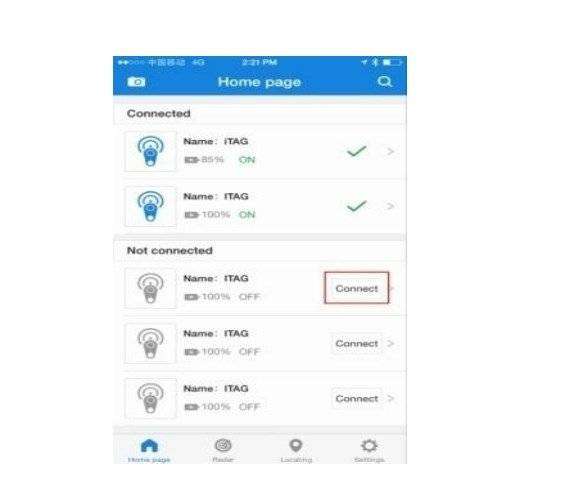Tap the middle not-connected iTAG icon
The height and width of the screenshot is (486, 572).
(x=150, y=343)
